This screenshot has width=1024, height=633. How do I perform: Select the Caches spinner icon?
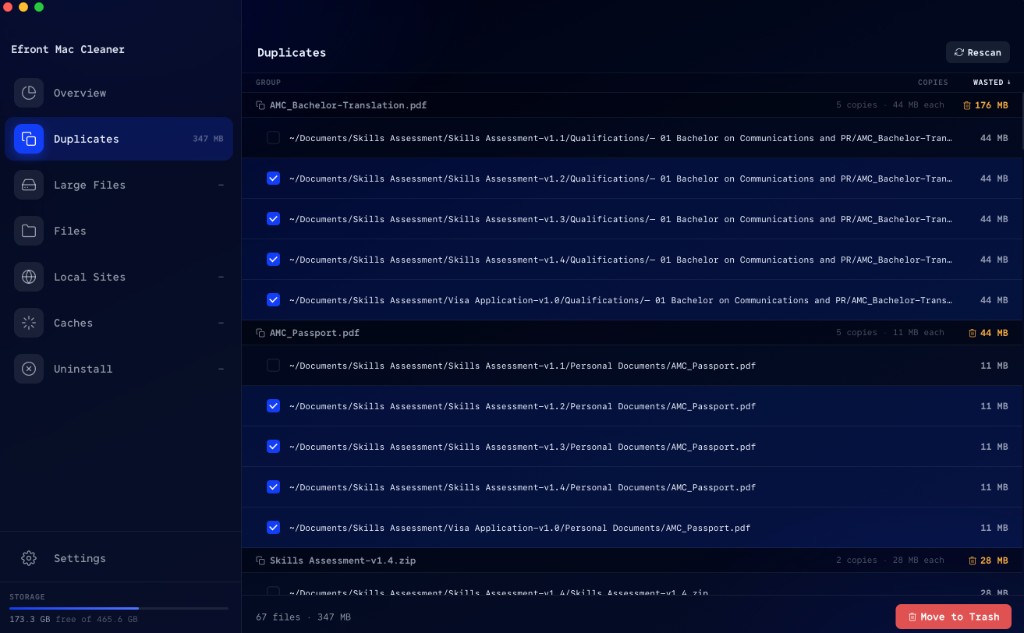(x=29, y=323)
